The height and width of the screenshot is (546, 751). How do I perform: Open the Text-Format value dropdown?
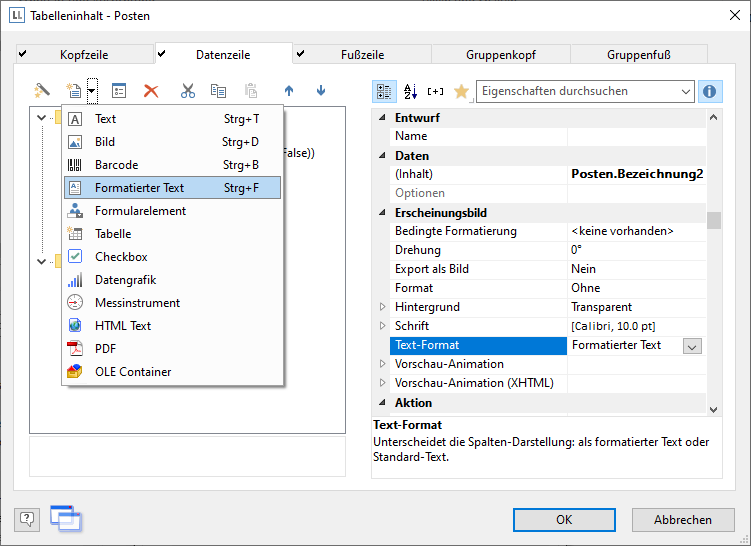[692, 345]
